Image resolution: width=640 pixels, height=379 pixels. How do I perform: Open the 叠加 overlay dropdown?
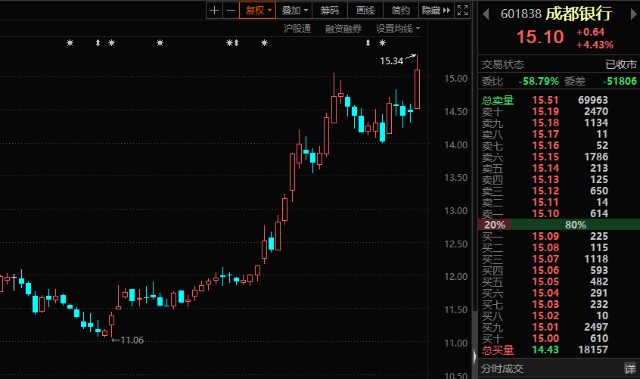(294, 10)
